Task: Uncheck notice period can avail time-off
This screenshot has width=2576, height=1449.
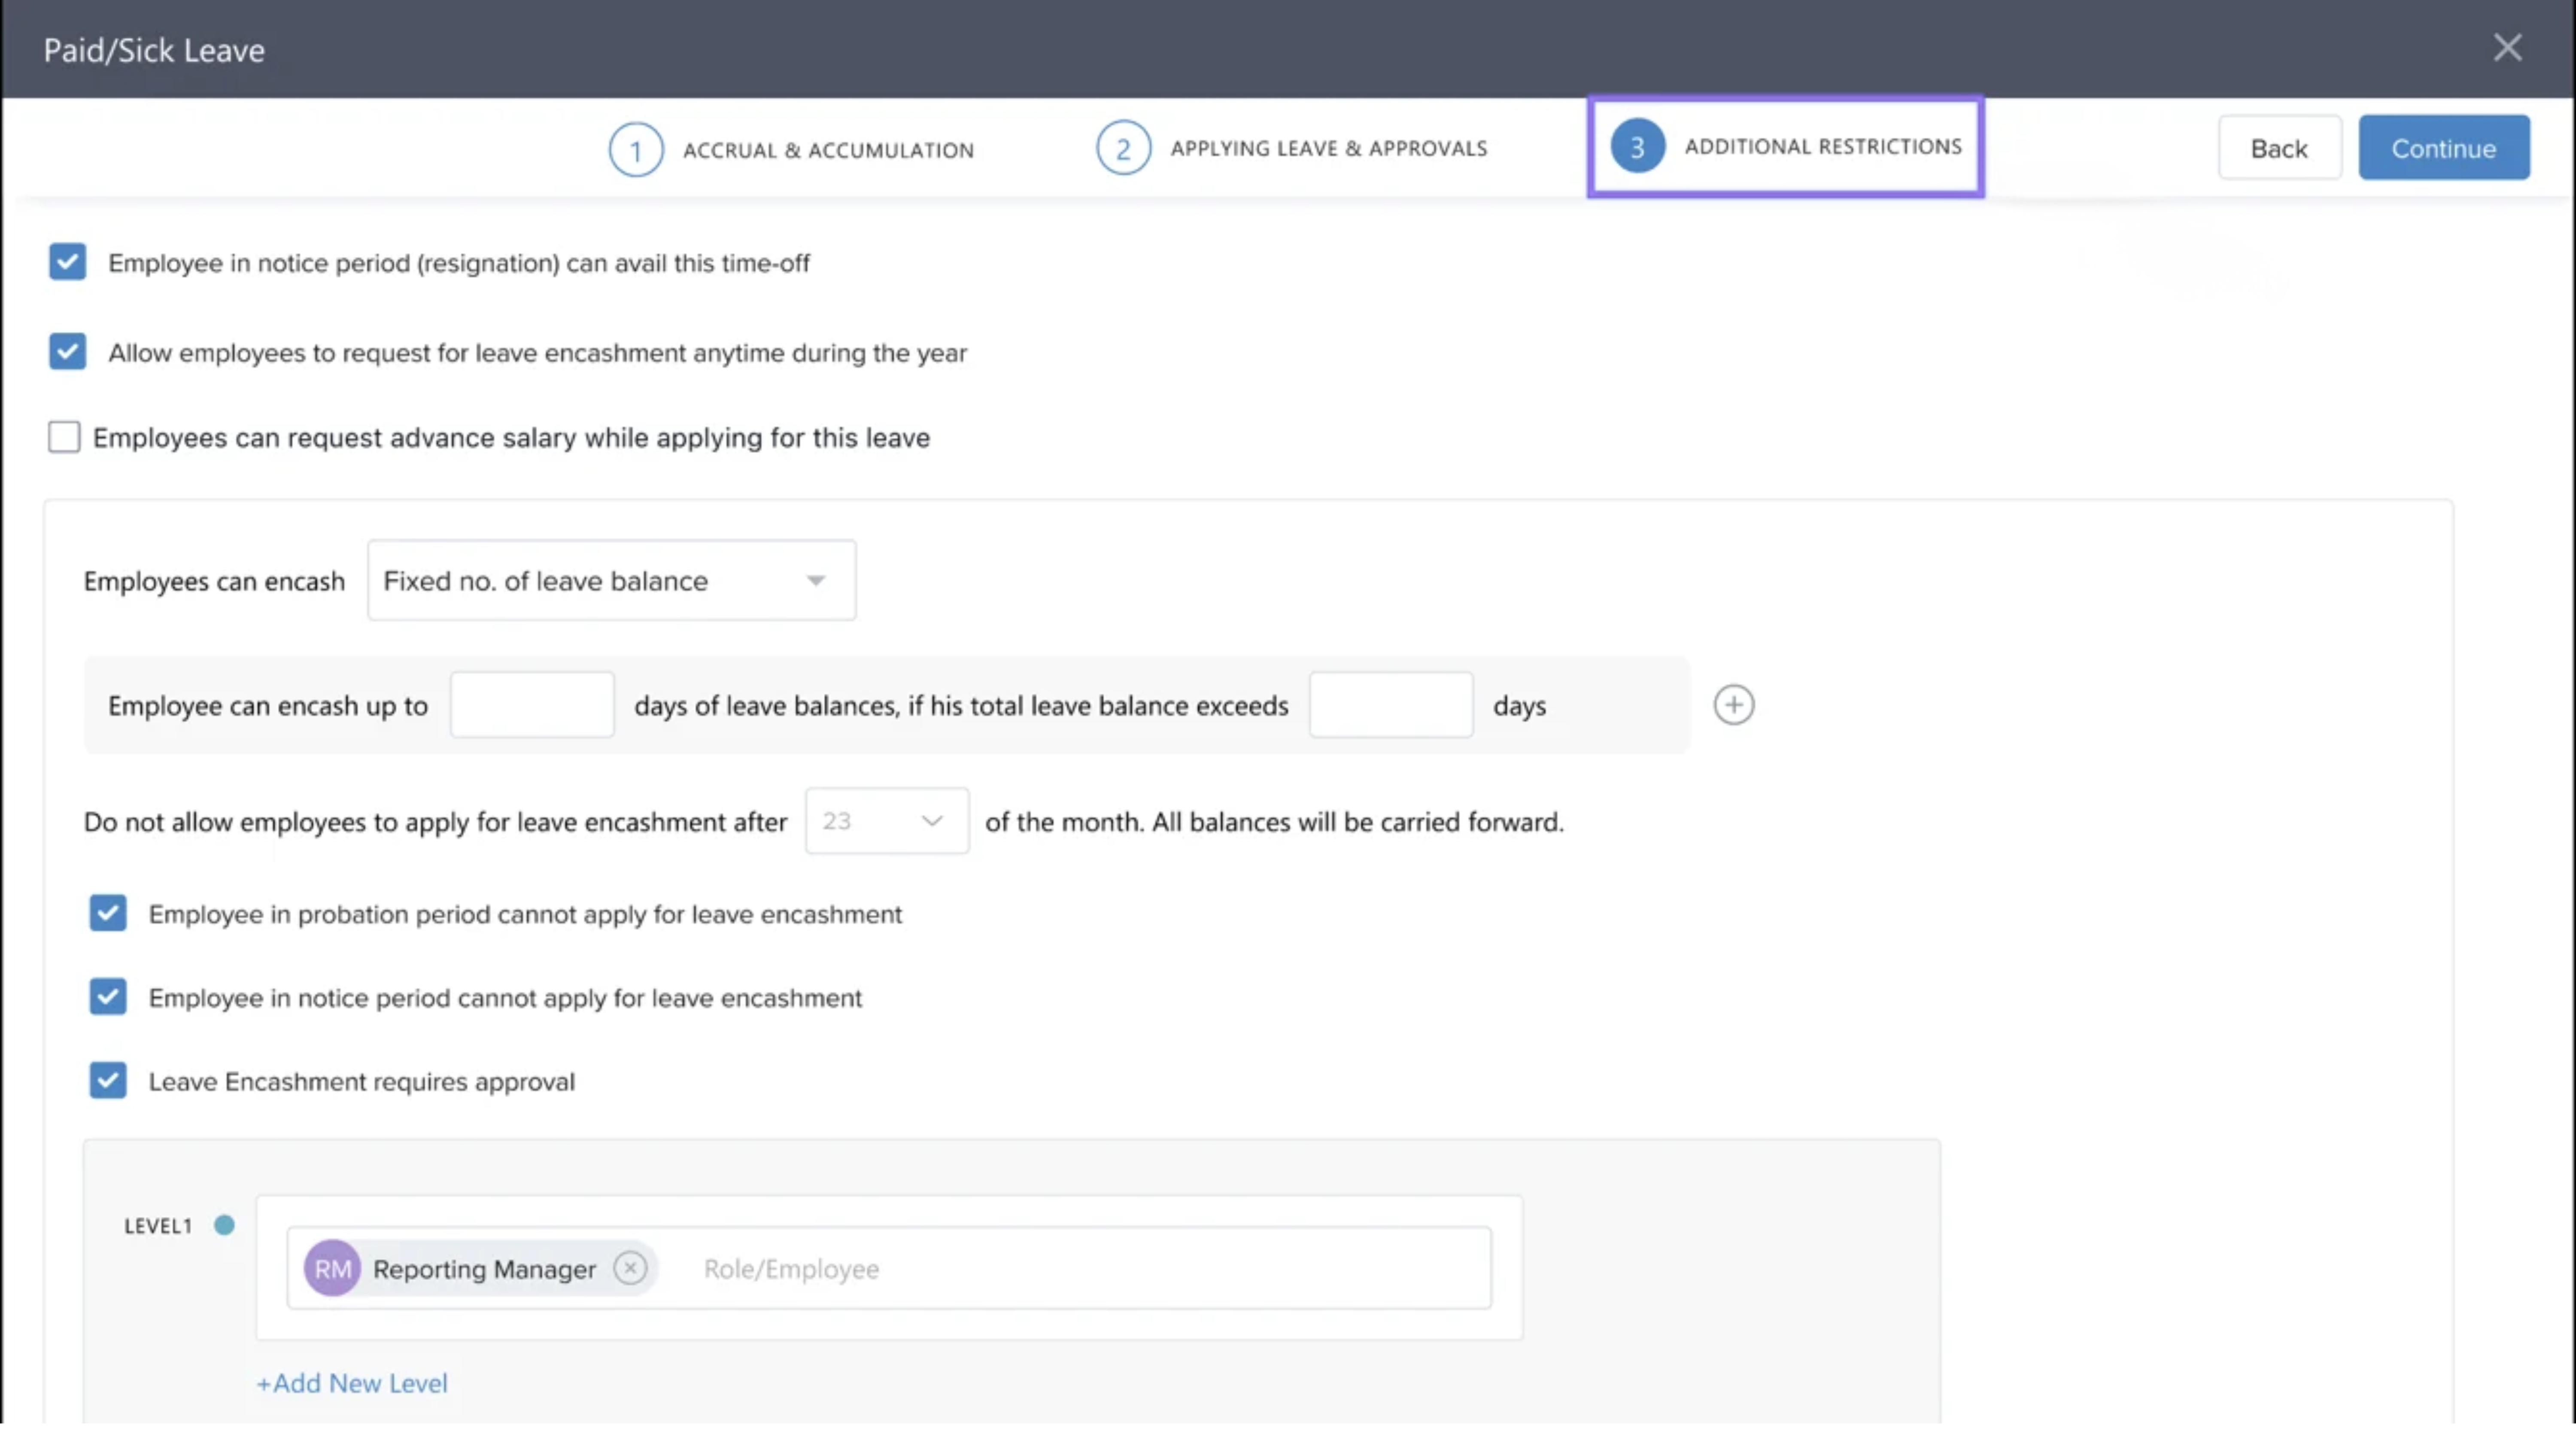Action: [x=67, y=262]
